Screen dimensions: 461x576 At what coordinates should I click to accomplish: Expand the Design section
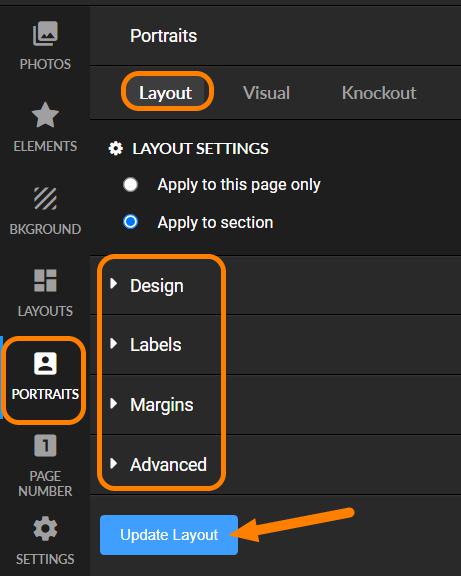coord(275,285)
